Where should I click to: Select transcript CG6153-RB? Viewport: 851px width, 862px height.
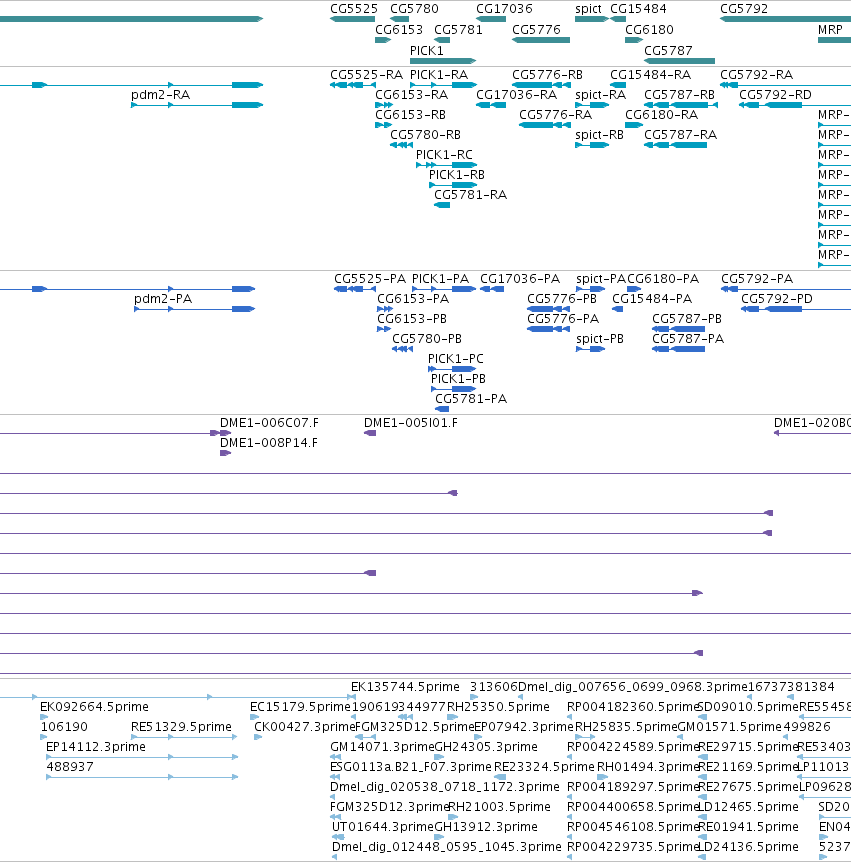(x=410, y=115)
